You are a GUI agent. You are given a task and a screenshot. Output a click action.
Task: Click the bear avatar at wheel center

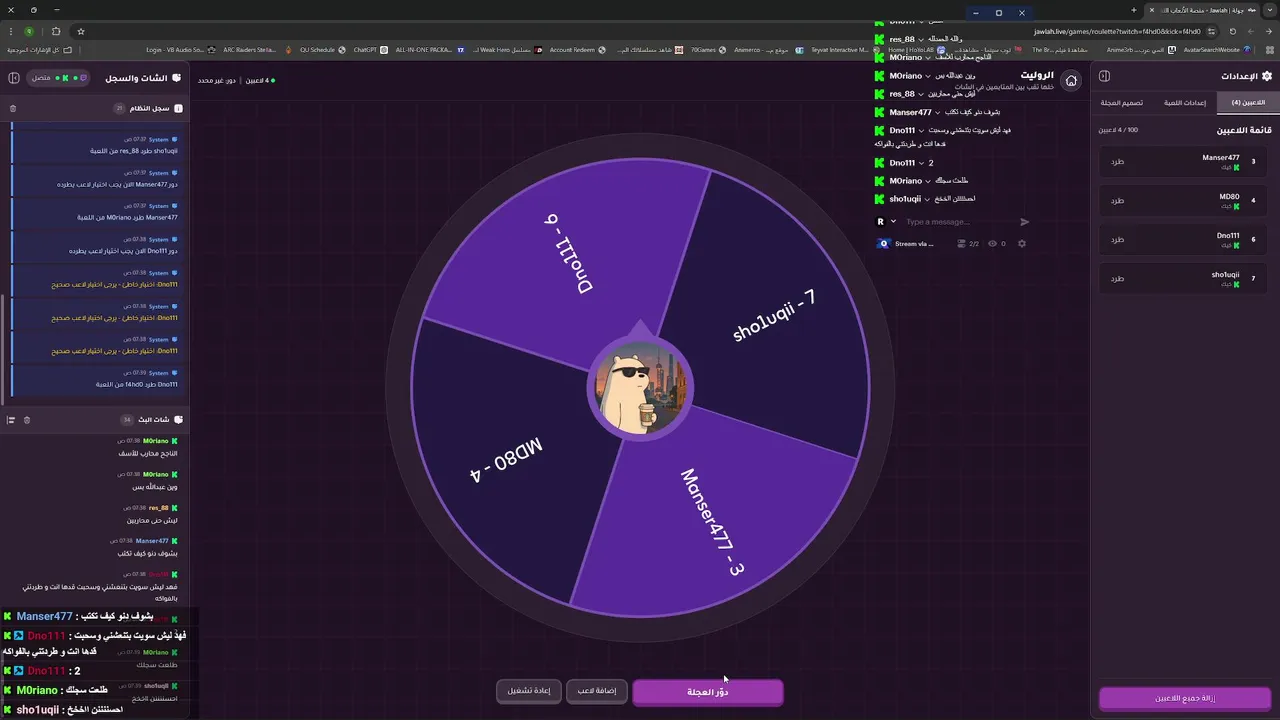point(640,389)
